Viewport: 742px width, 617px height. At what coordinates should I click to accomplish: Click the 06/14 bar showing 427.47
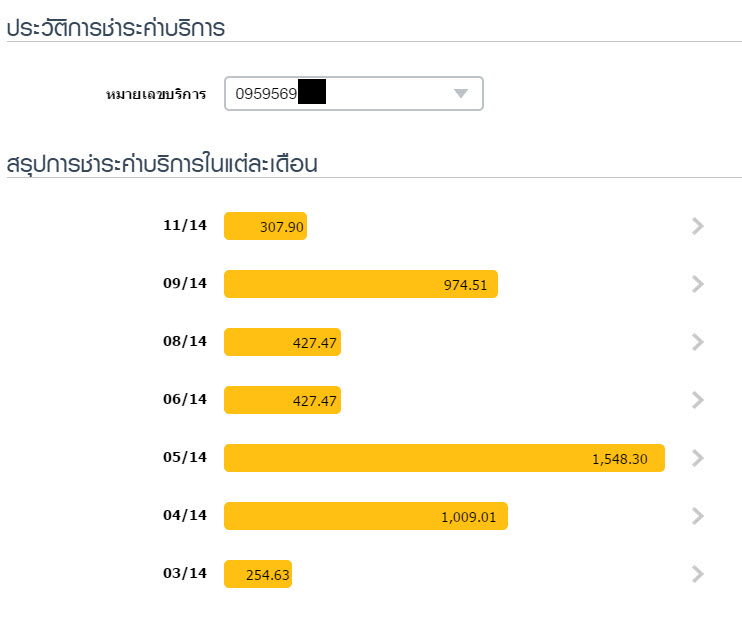coord(282,400)
